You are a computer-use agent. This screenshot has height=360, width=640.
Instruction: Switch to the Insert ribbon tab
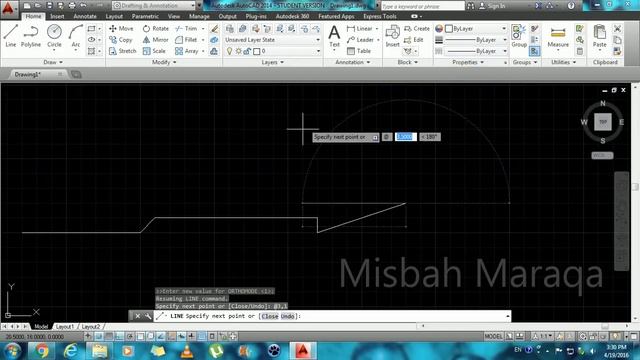57,16
